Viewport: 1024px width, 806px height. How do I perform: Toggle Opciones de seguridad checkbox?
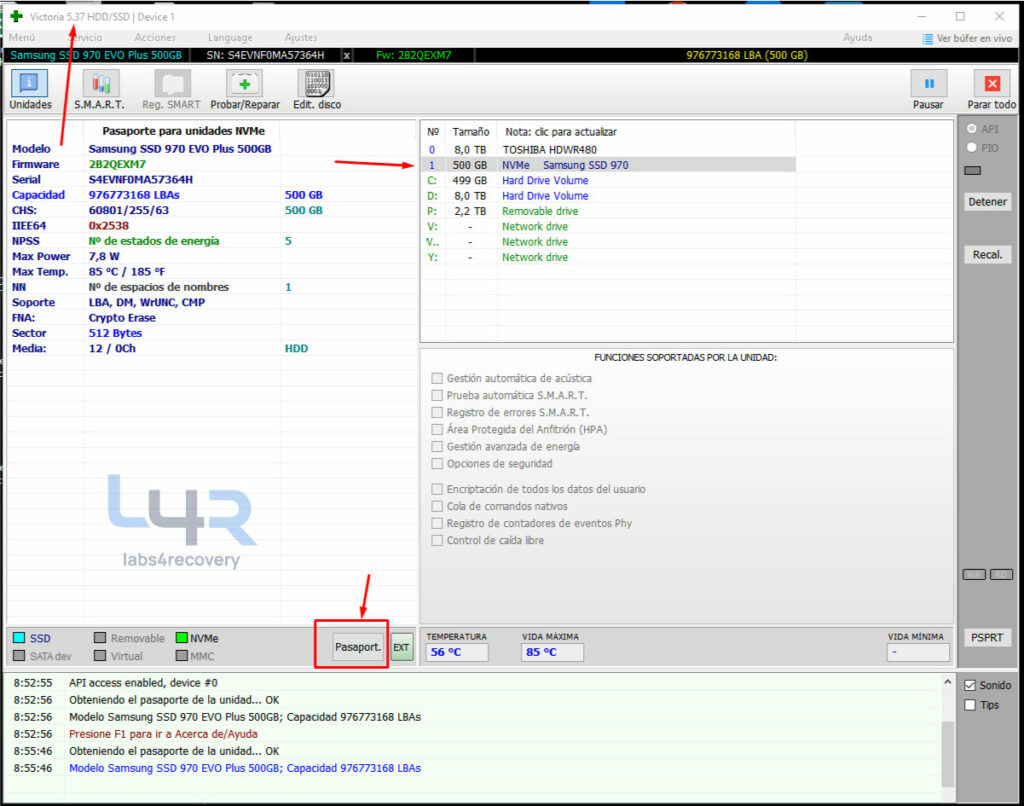click(x=437, y=464)
